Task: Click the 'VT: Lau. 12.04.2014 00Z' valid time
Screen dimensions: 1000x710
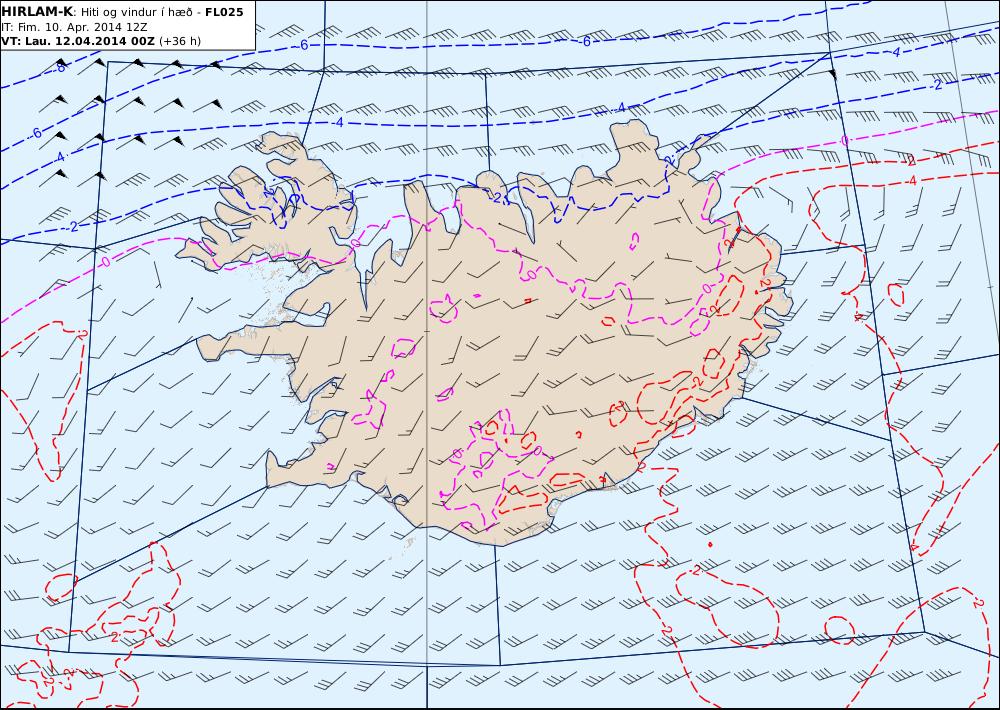Action: click(78, 41)
